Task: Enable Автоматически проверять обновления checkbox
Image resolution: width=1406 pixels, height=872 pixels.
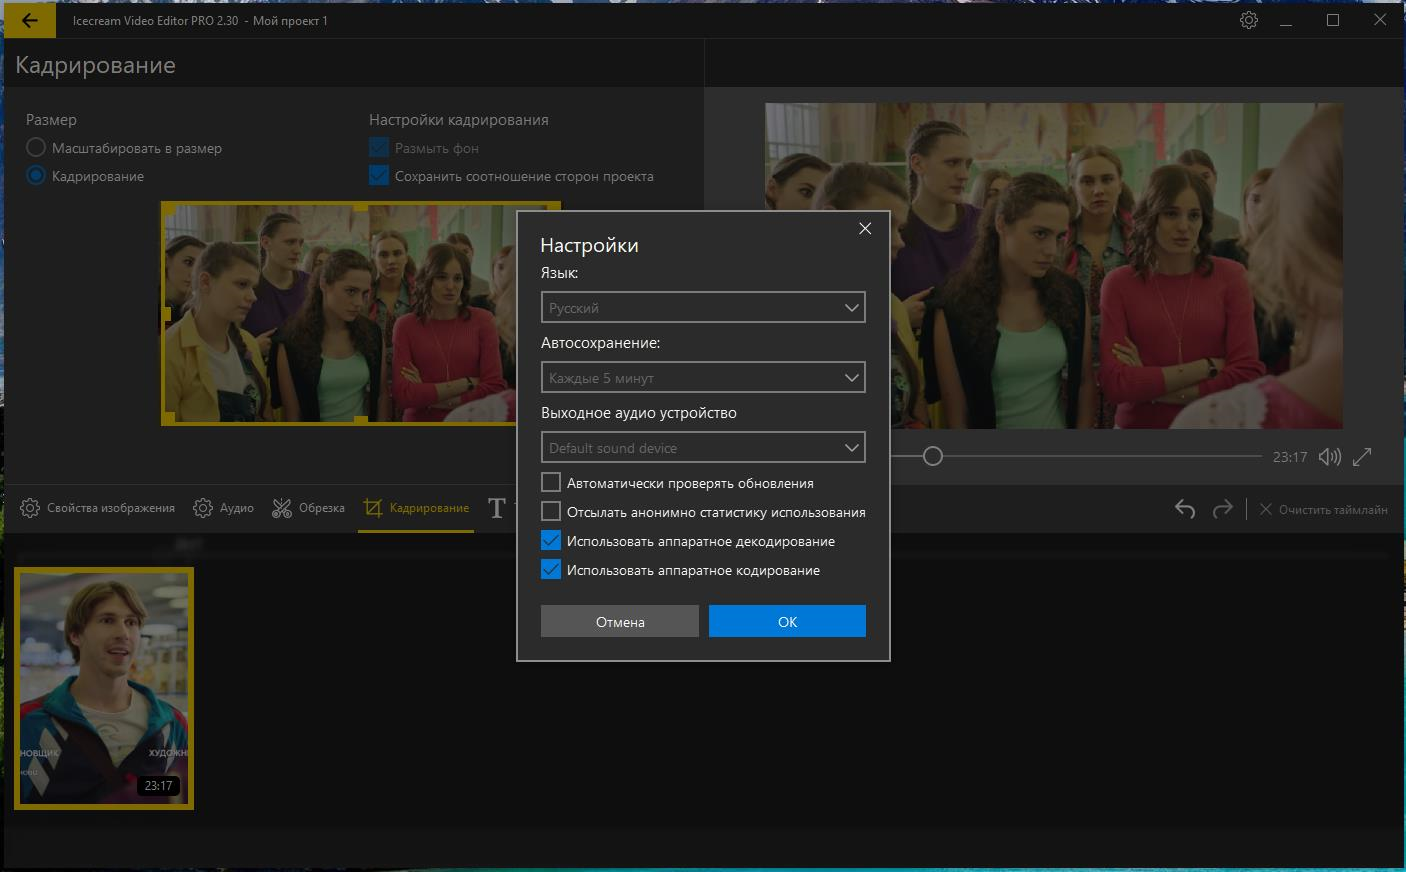Action: tap(551, 483)
